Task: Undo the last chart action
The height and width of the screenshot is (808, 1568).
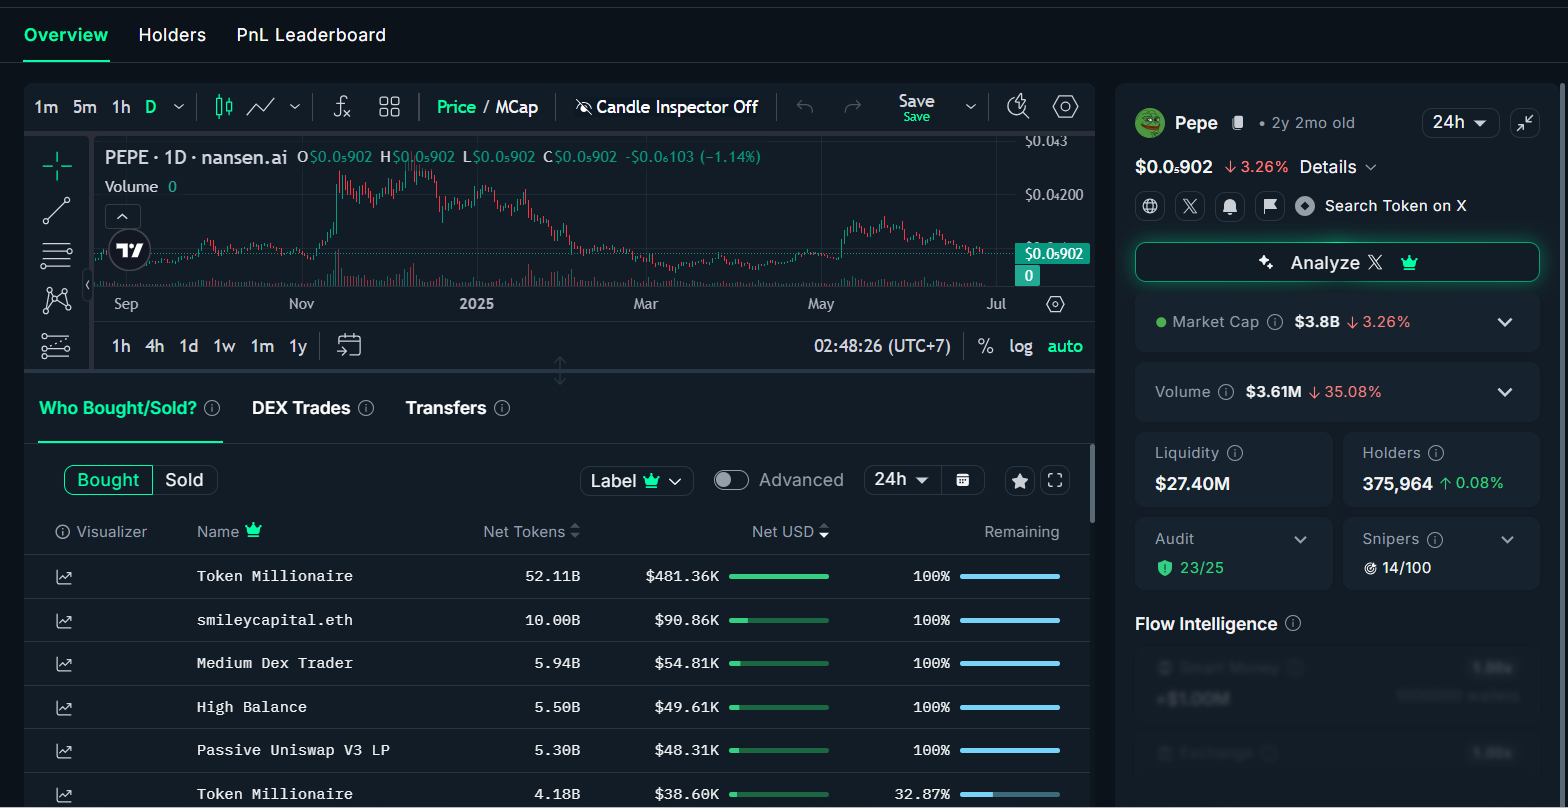Action: (x=805, y=106)
